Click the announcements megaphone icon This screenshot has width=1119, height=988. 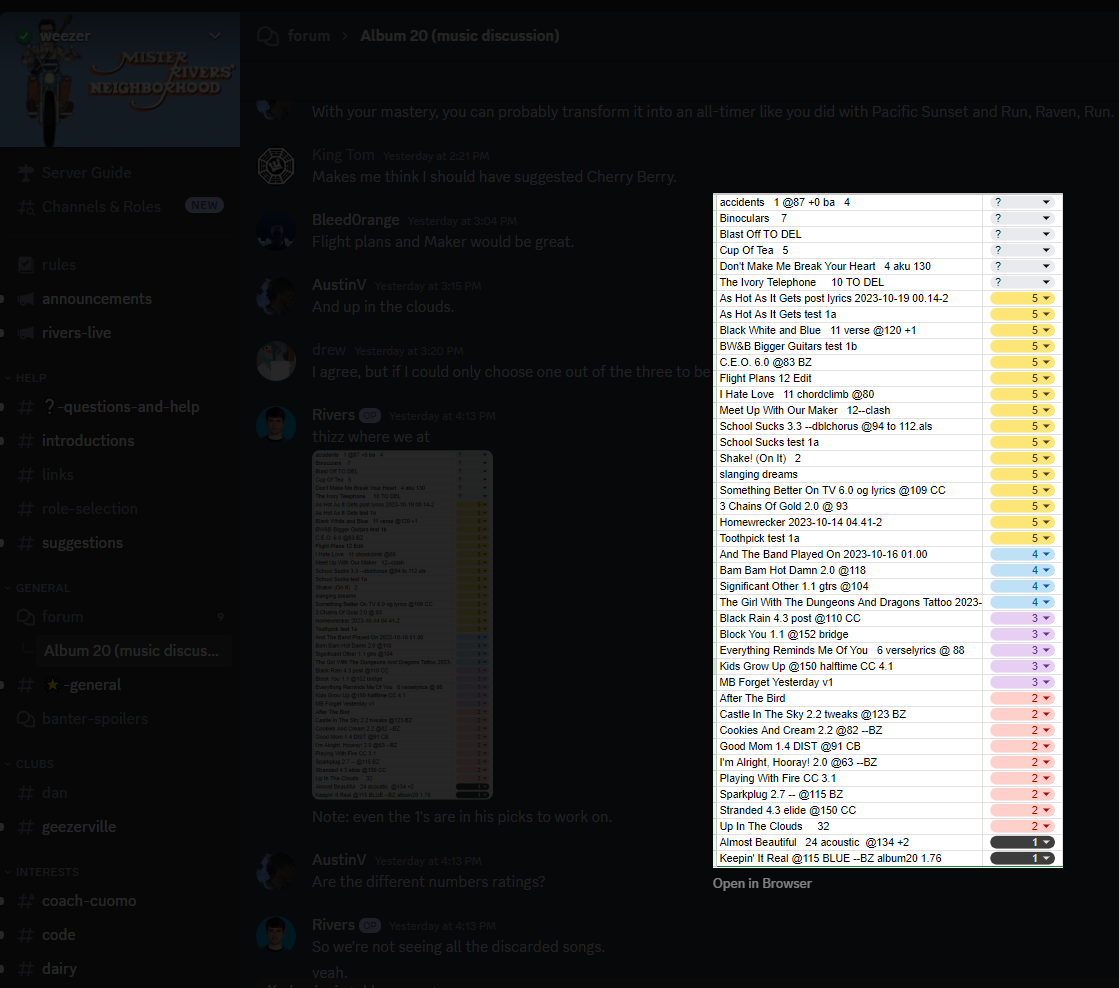(25, 299)
